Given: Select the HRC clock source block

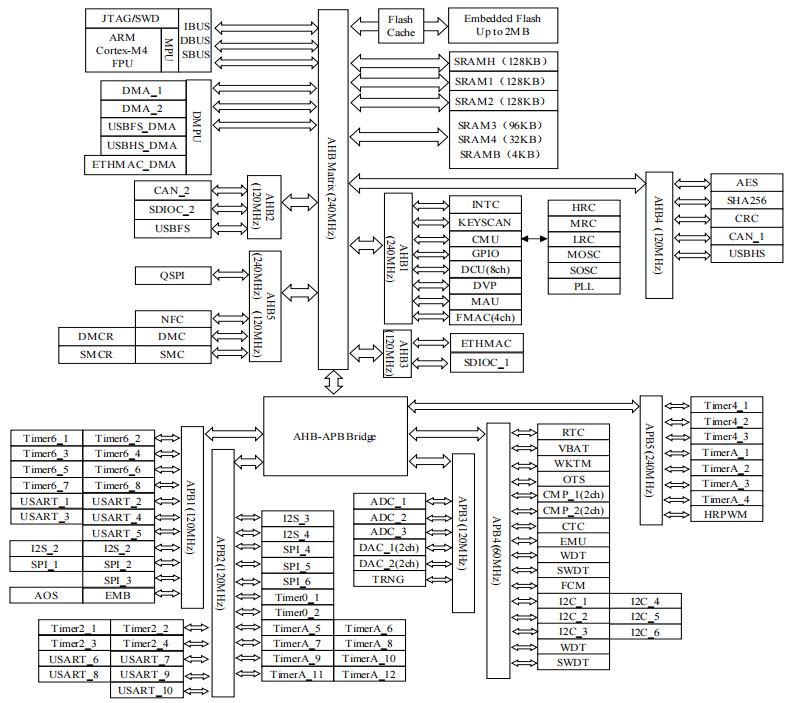Looking at the screenshot, I should (584, 208).
